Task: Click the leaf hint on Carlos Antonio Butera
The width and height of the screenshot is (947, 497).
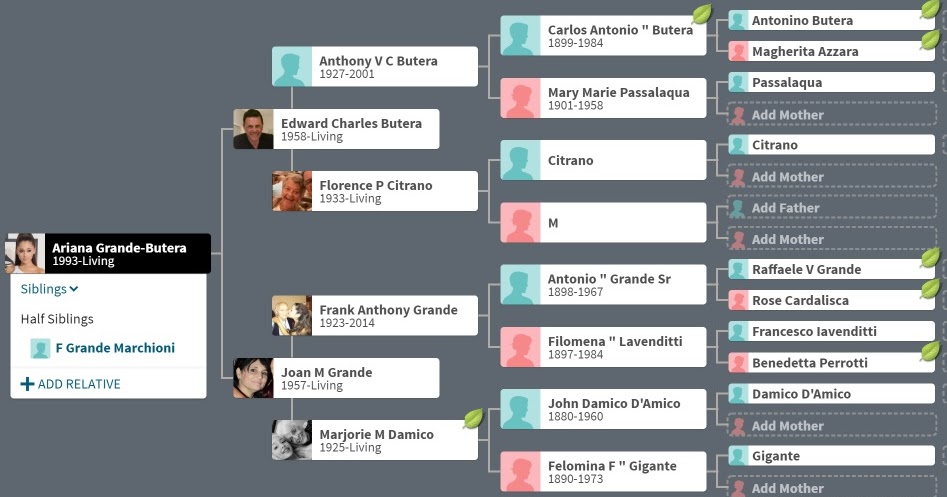Action: (702, 14)
